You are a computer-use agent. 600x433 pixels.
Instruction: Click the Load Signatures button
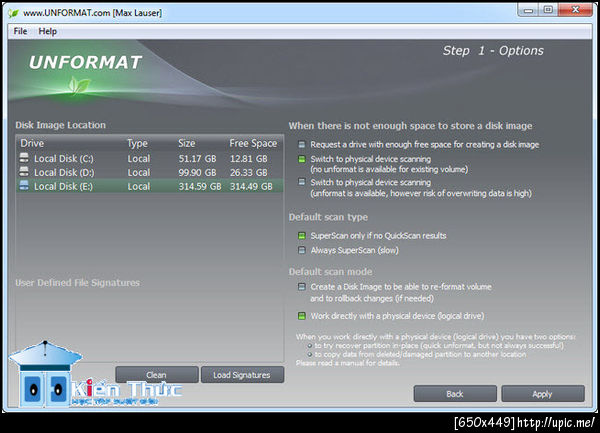click(x=242, y=375)
